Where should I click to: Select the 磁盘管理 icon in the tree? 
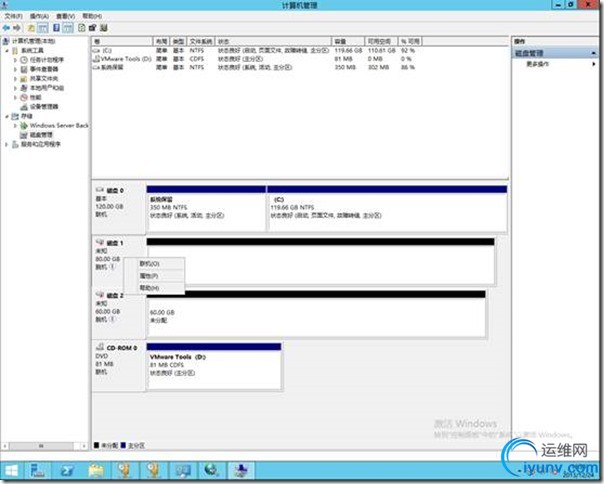tap(24, 135)
